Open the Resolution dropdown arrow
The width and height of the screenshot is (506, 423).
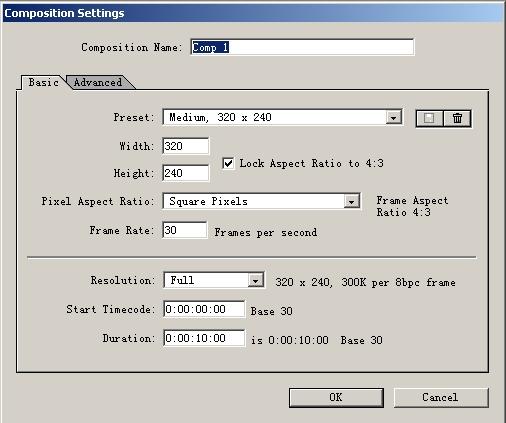click(255, 280)
